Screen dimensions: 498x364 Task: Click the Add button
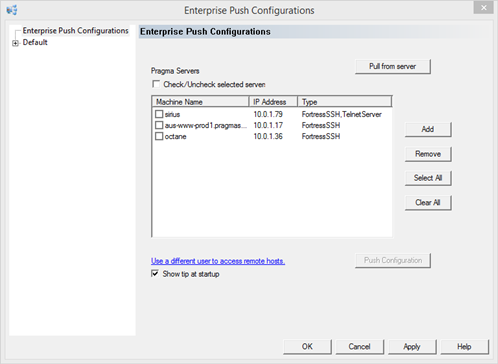(x=428, y=129)
